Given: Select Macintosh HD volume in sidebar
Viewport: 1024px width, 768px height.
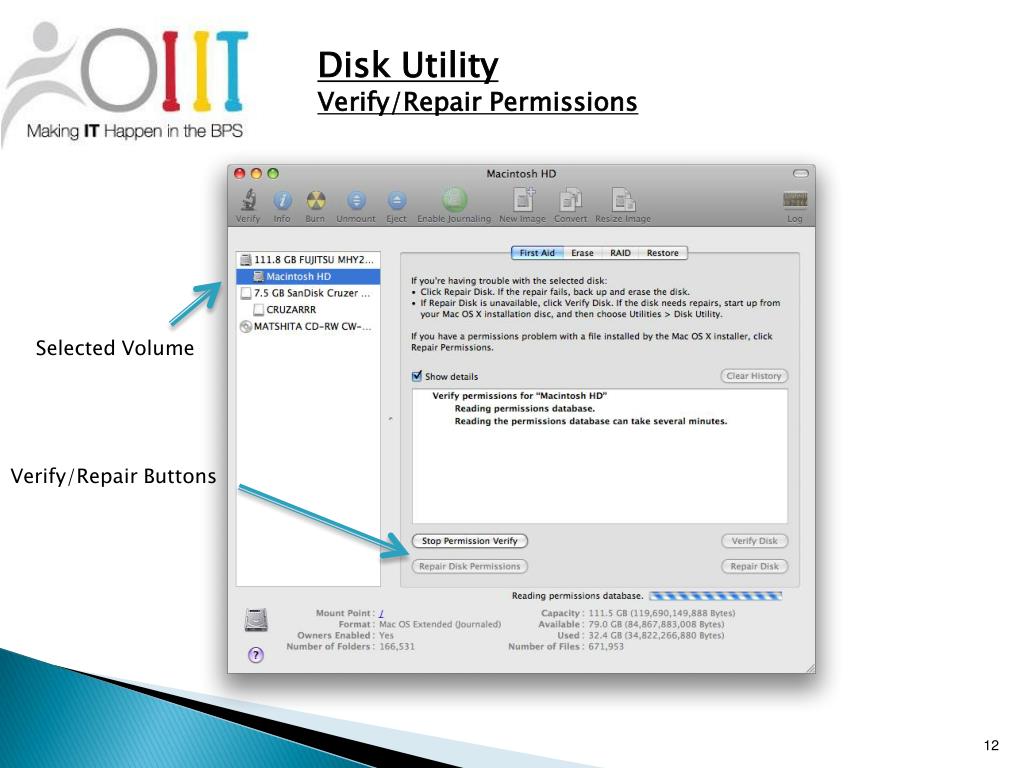Looking at the screenshot, I should [308, 277].
